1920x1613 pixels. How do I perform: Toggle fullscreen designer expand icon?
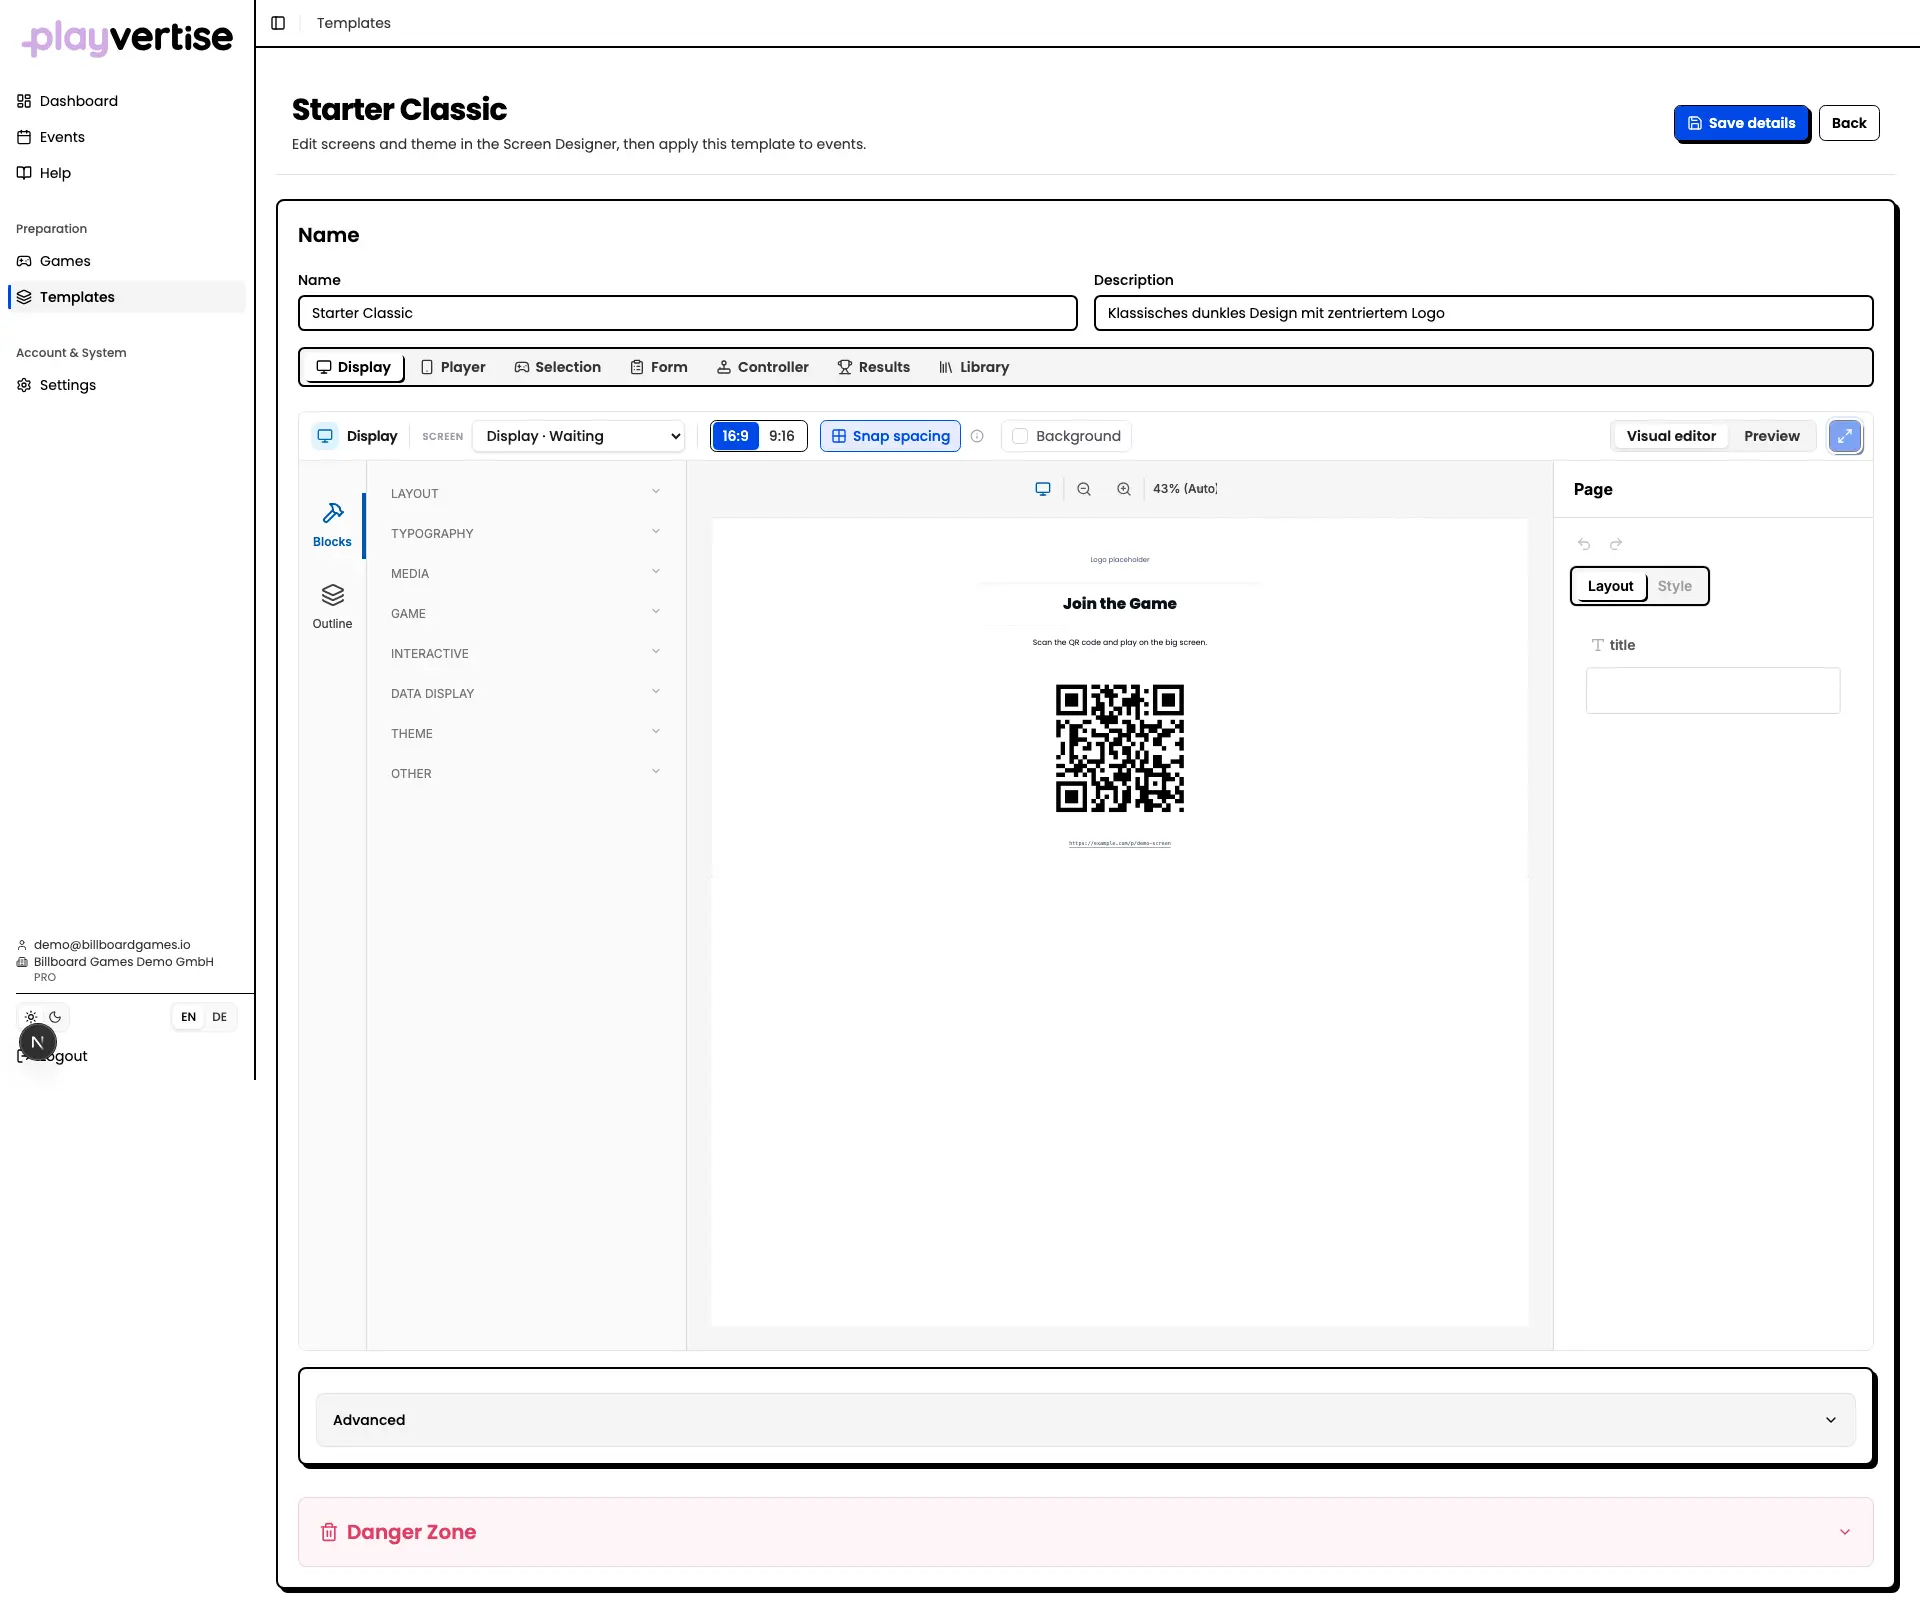pos(1845,436)
